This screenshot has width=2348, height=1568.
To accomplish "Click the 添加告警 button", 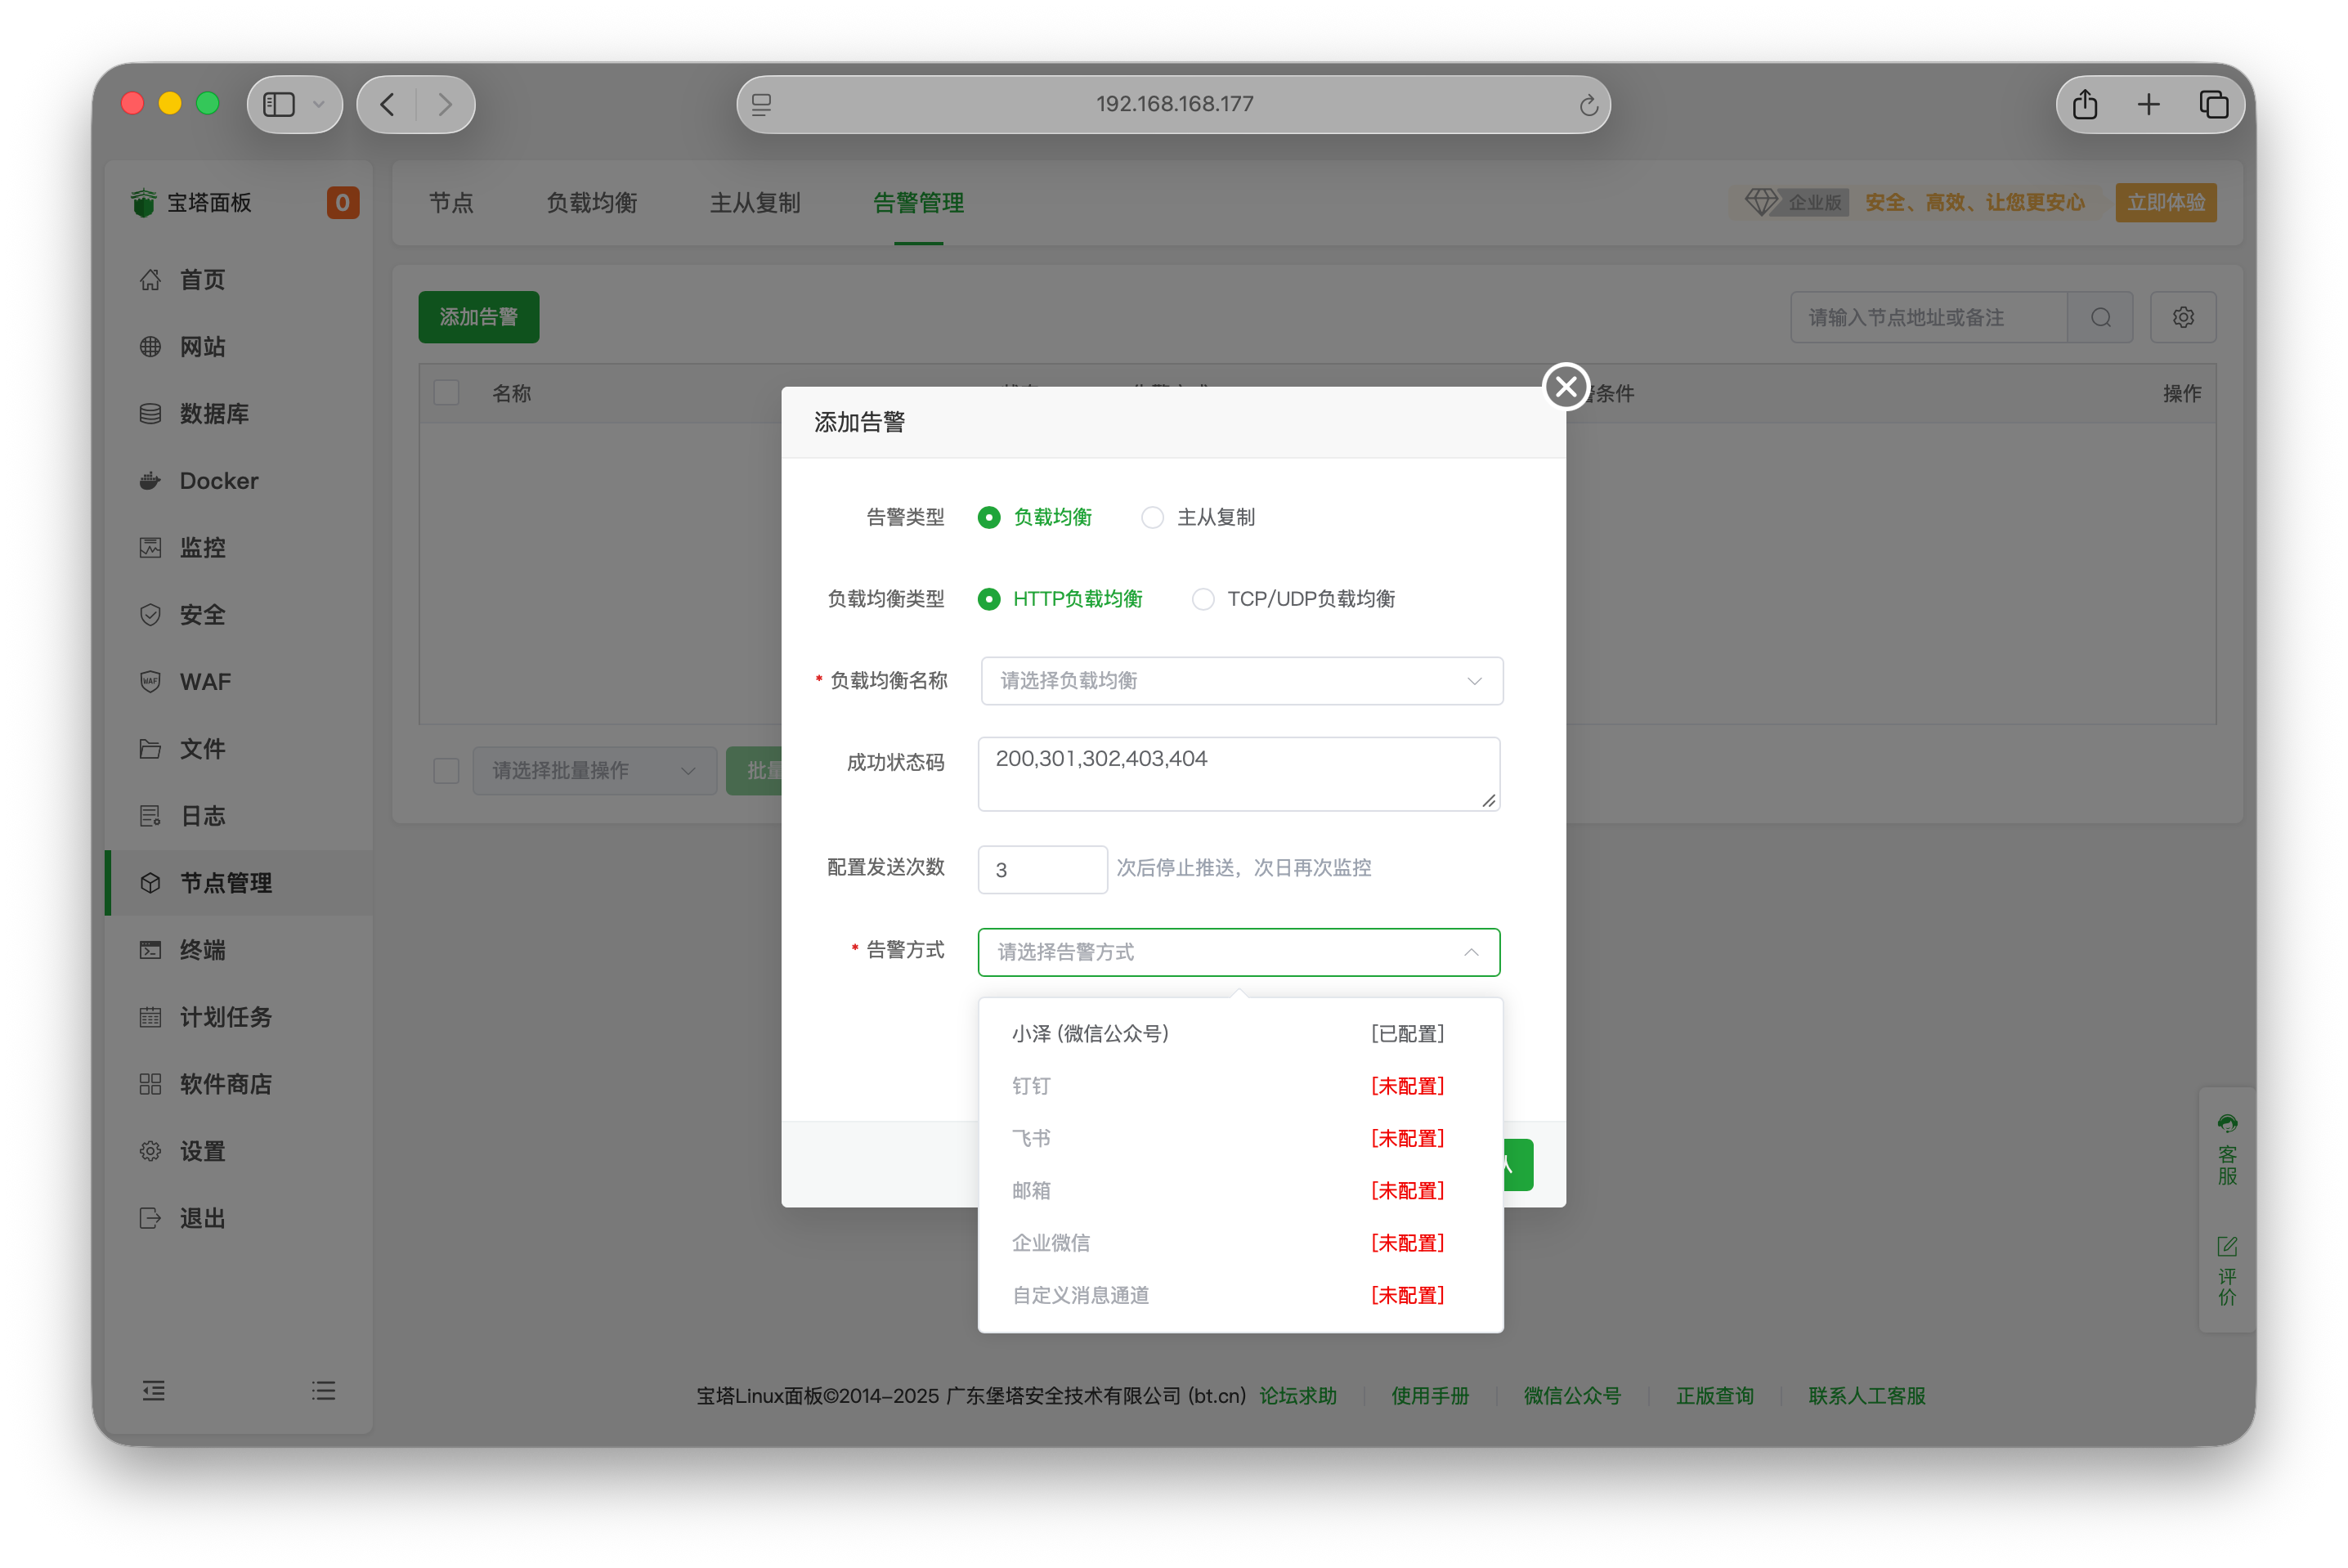I will point(478,317).
